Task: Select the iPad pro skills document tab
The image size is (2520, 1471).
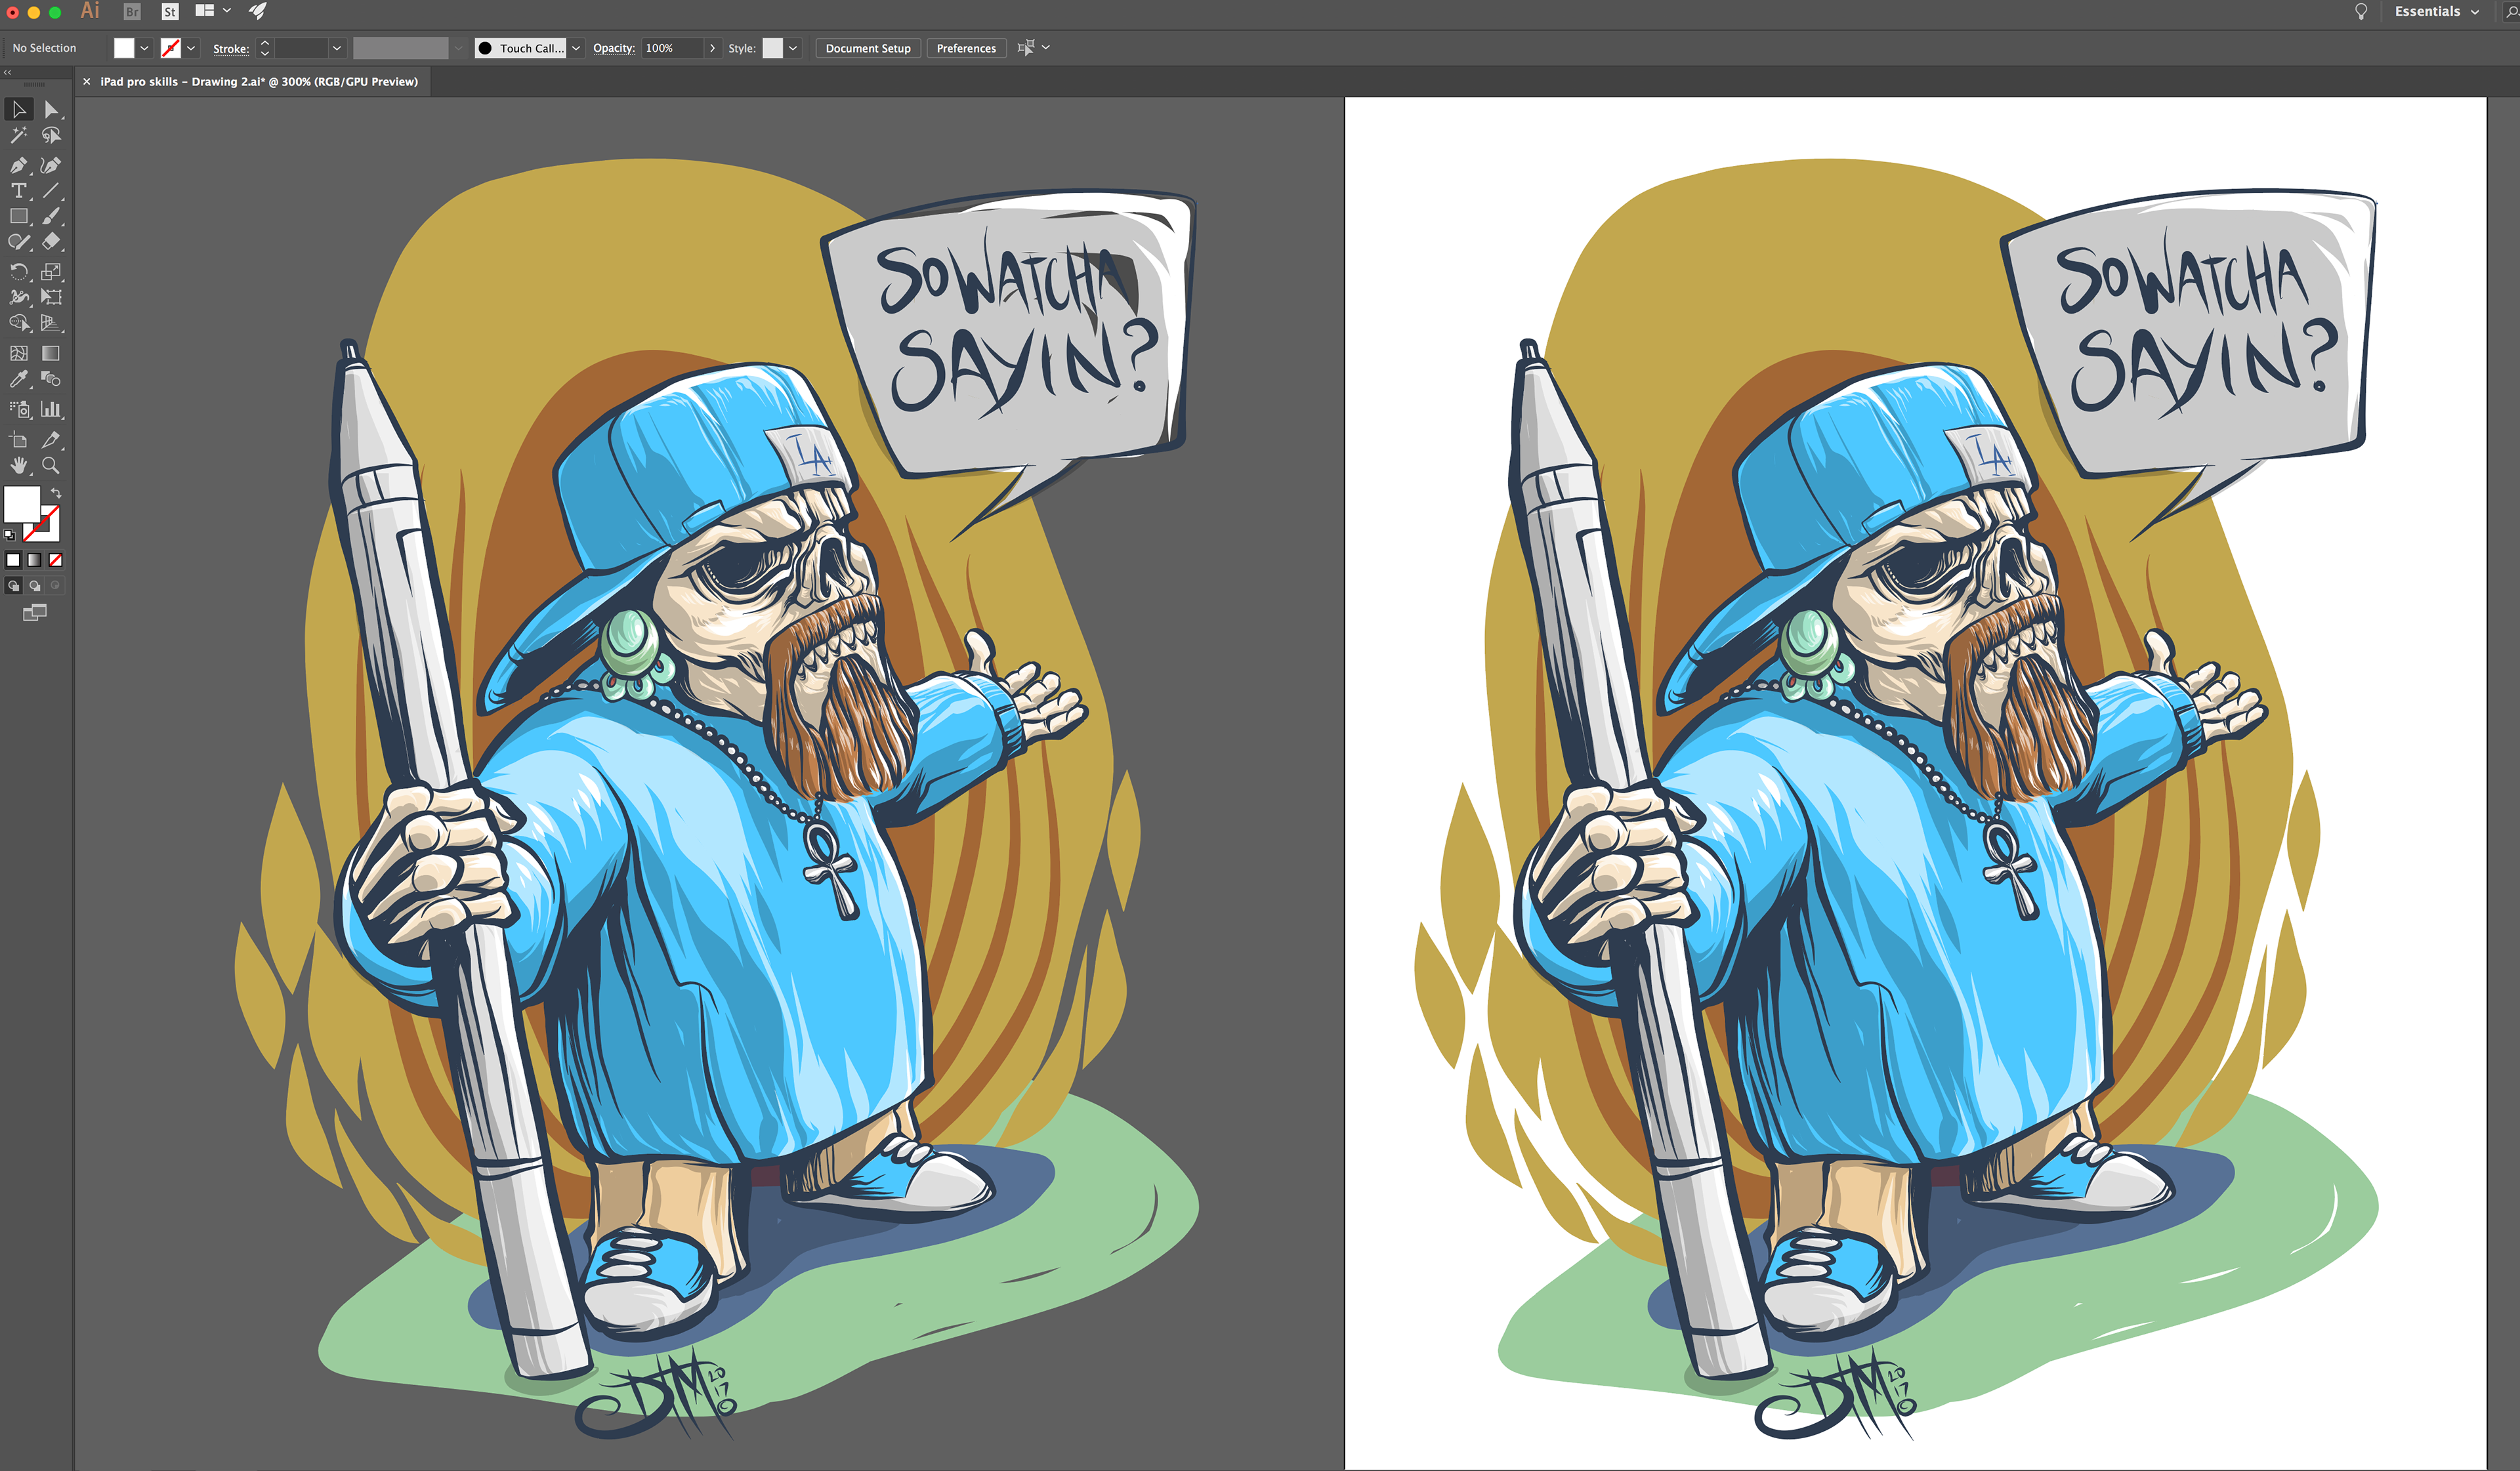Action: tap(258, 82)
